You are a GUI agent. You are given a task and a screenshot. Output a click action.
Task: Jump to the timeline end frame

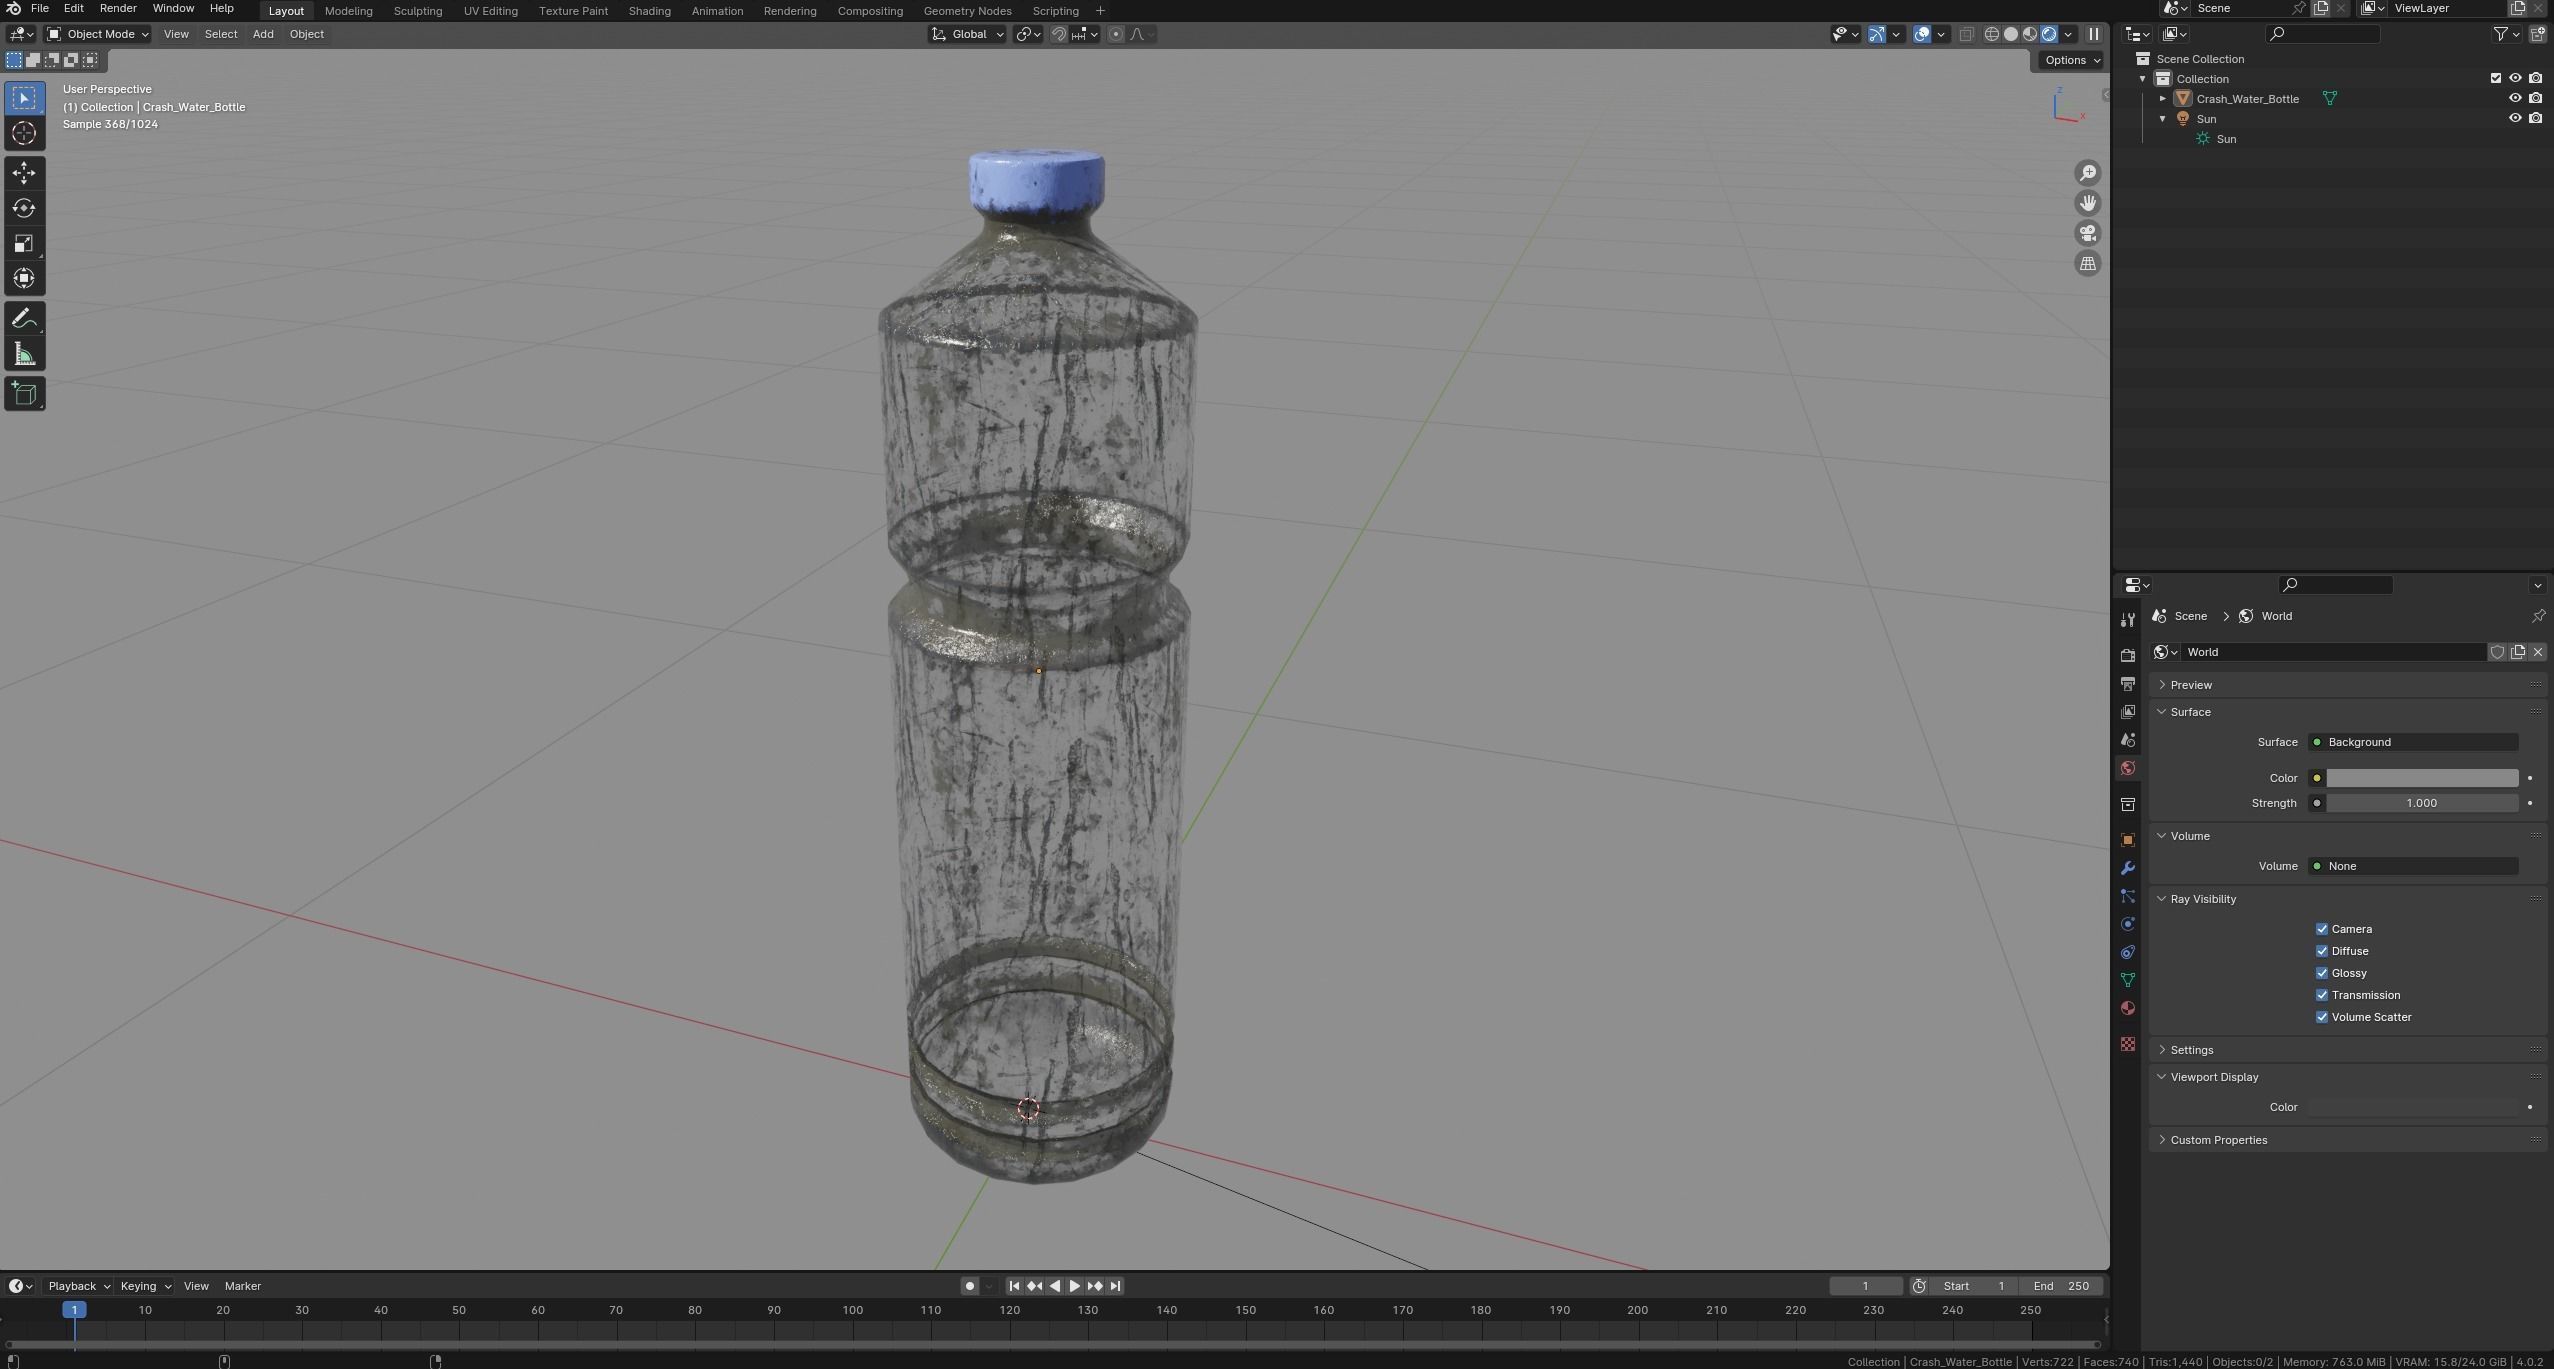click(x=1115, y=1286)
